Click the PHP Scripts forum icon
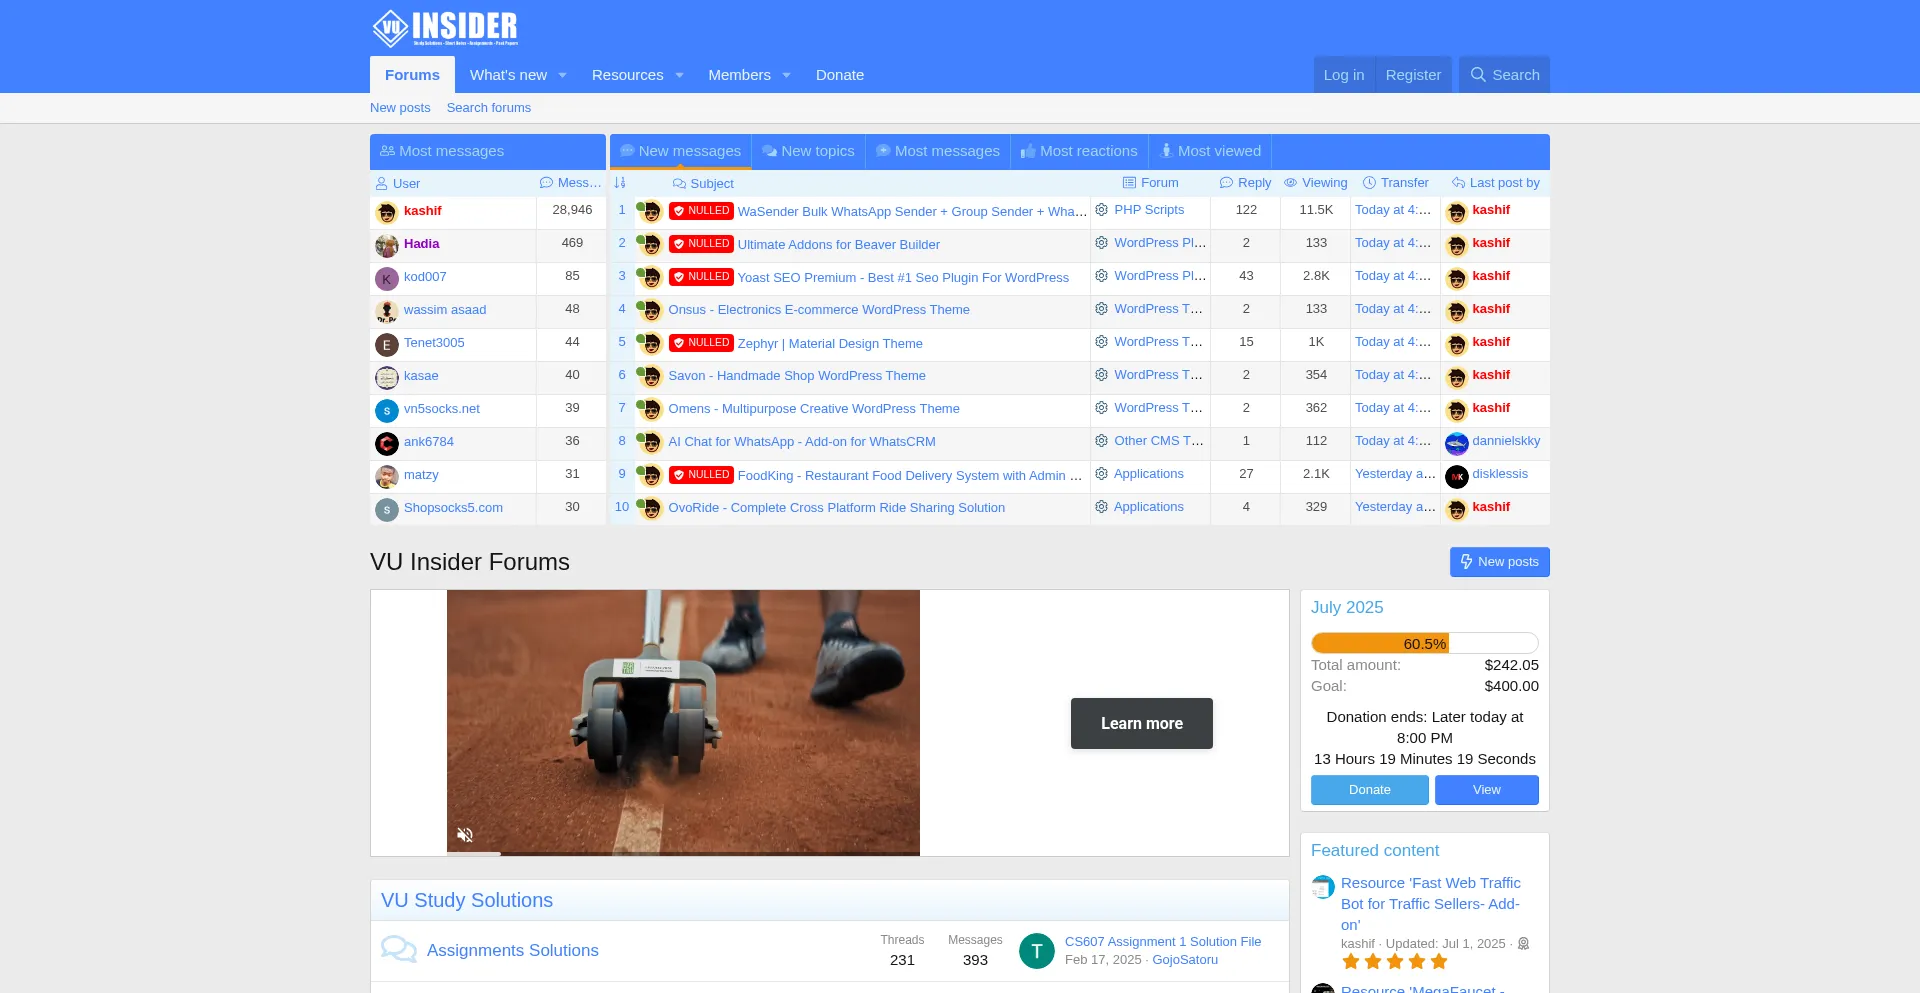The width and height of the screenshot is (1920, 993). pyautogui.click(x=1101, y=210)
